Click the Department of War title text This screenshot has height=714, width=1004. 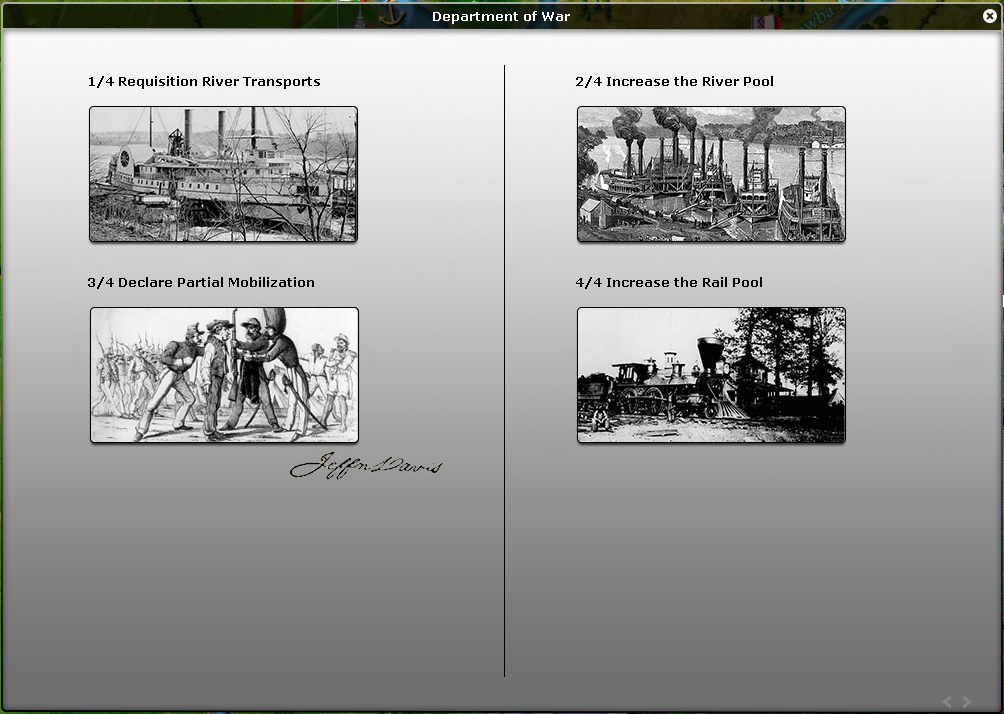pyautogui.click(x=501, y=17)
